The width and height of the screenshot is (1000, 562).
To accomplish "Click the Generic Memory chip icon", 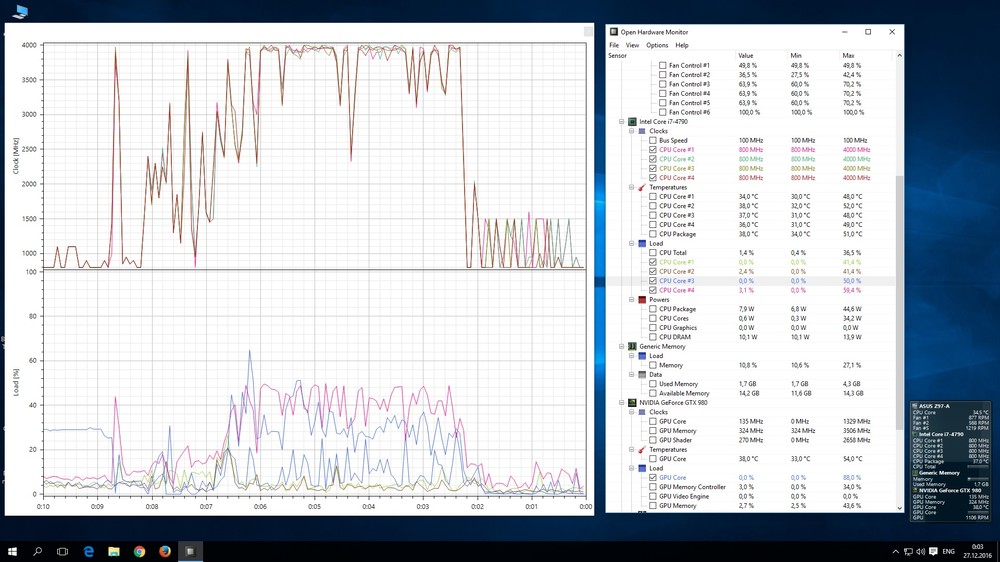I will click(x=632, y=347).
